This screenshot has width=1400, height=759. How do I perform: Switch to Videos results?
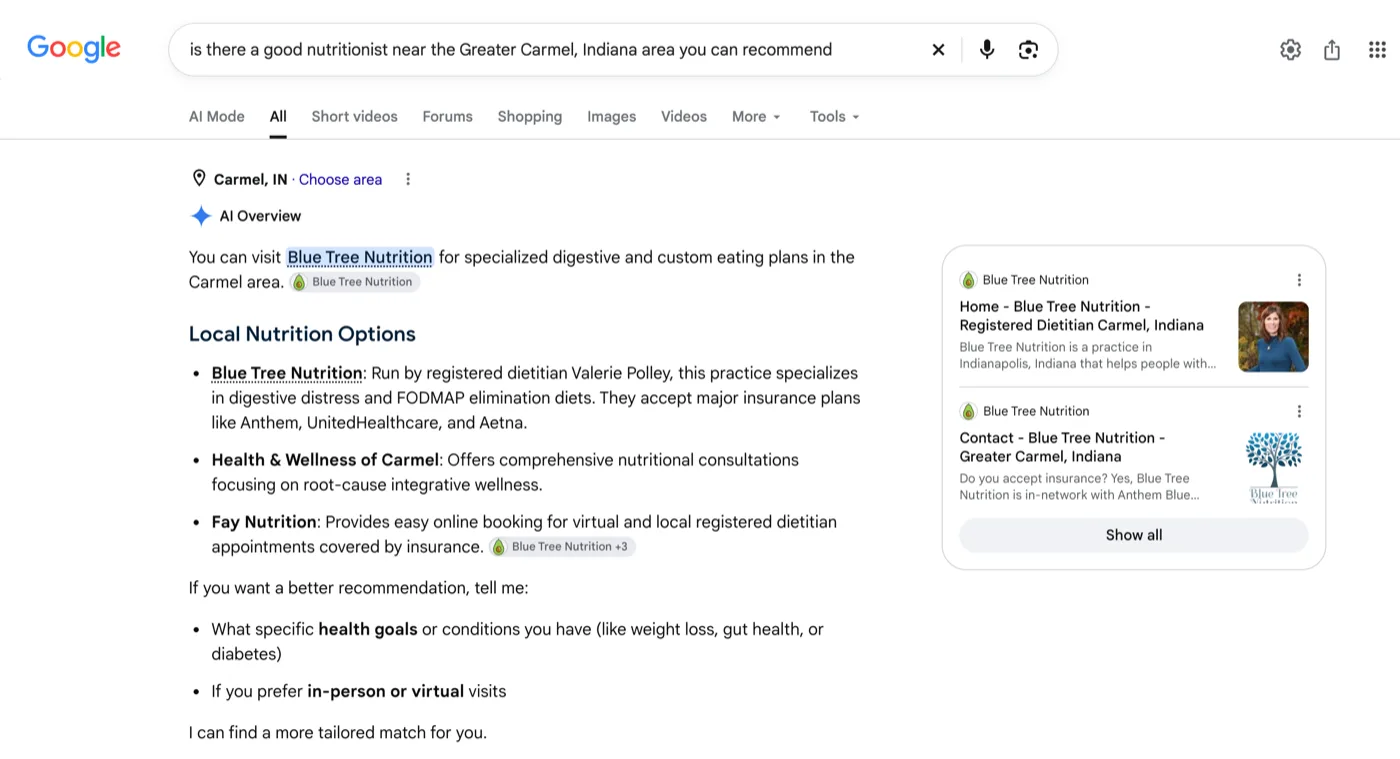click(684, 116)
